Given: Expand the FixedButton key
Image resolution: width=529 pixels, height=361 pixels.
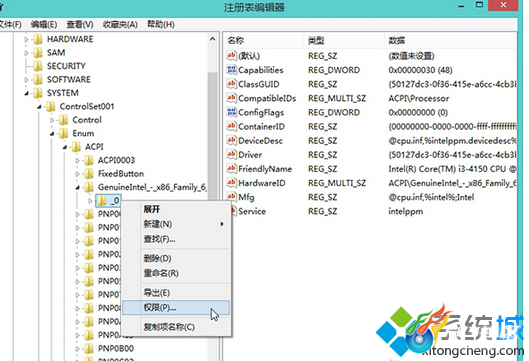Looking at the screenshot, I should click(78, 174).
